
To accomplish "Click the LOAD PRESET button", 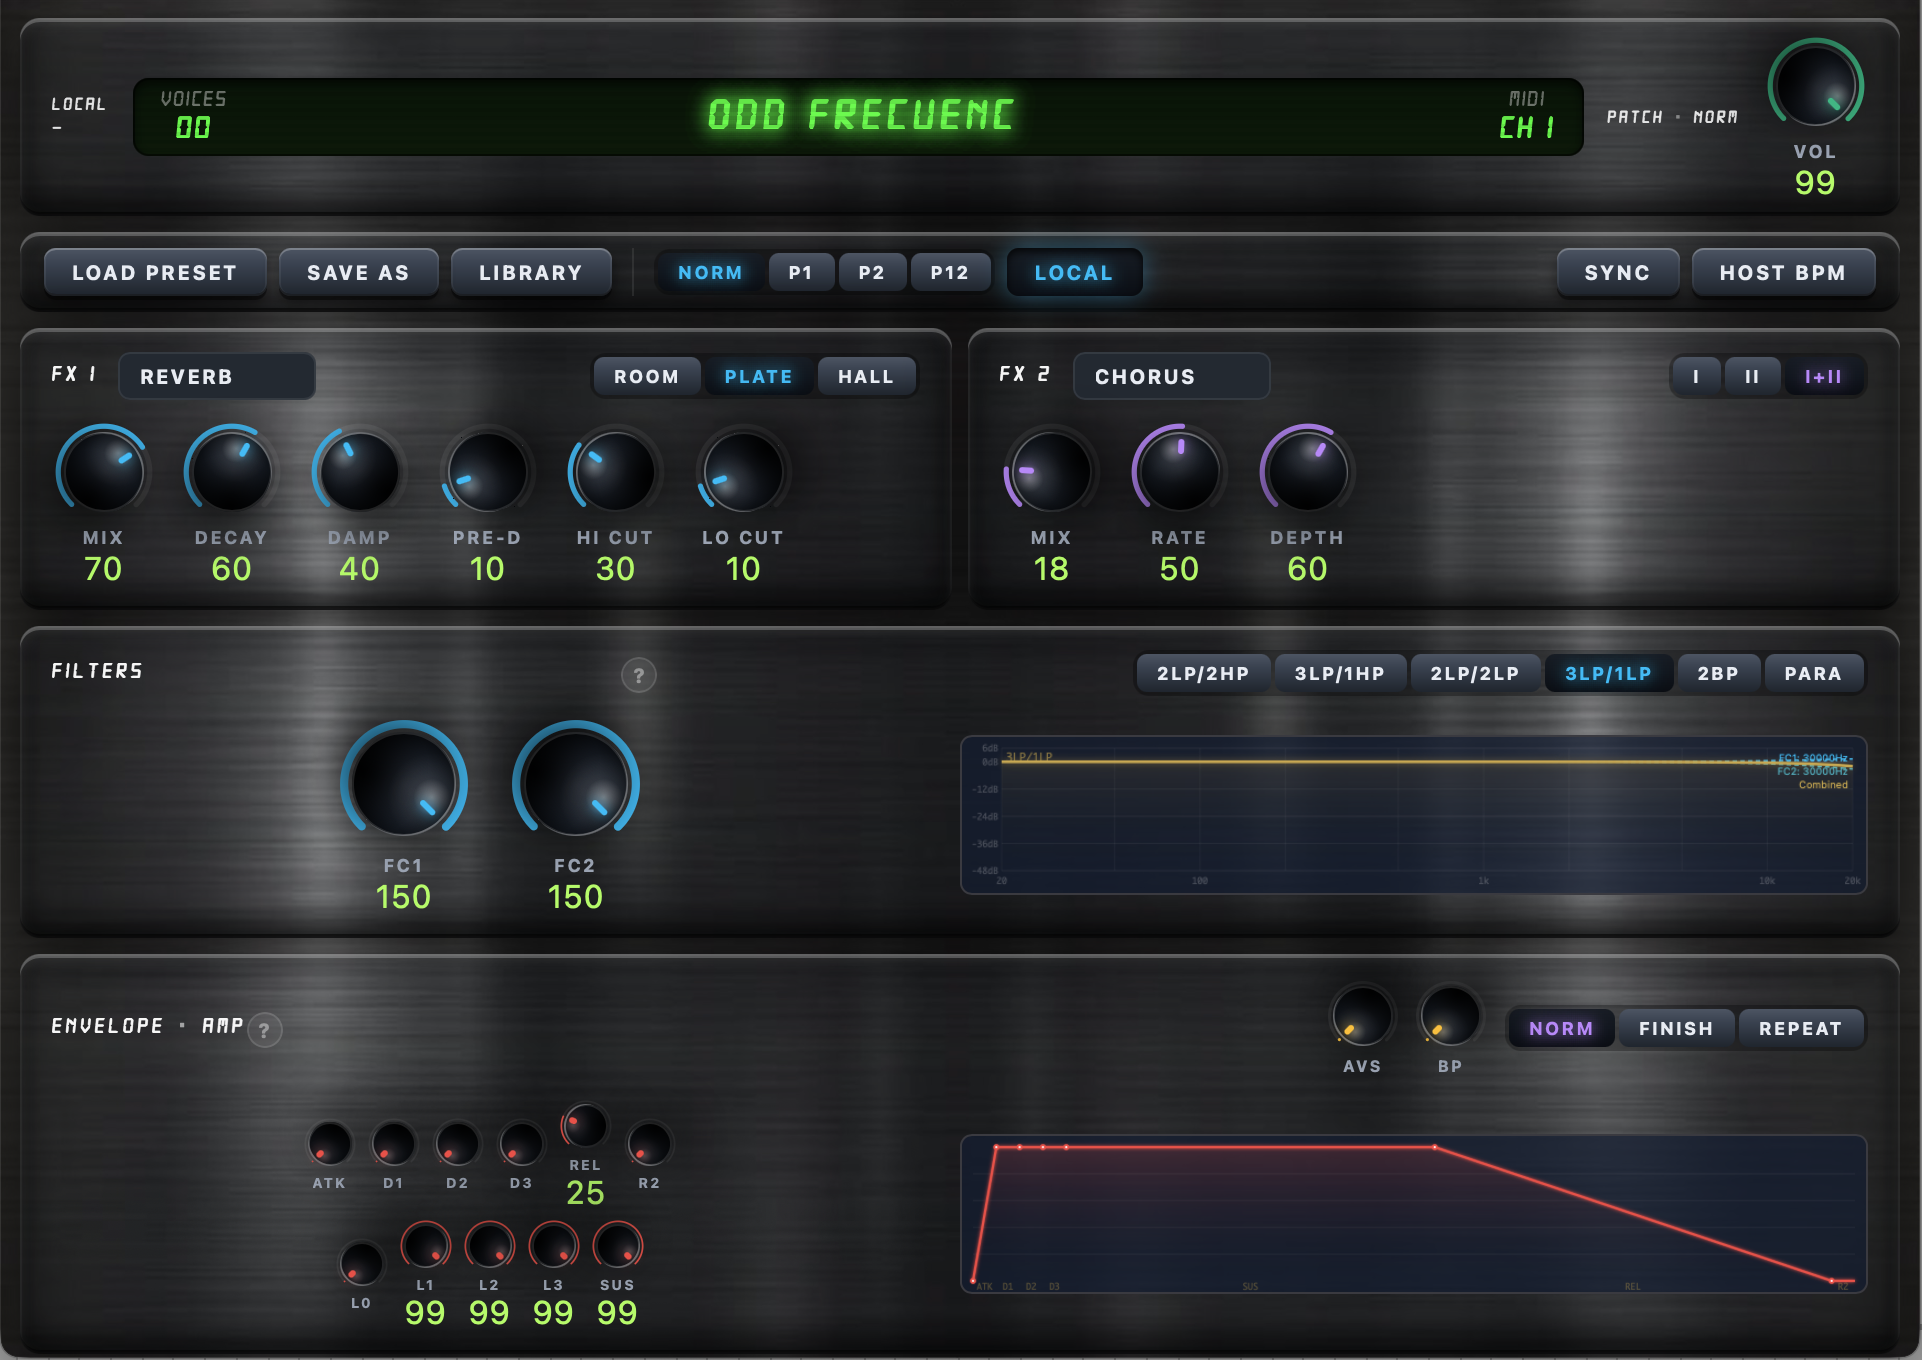I will pos(155,273).
